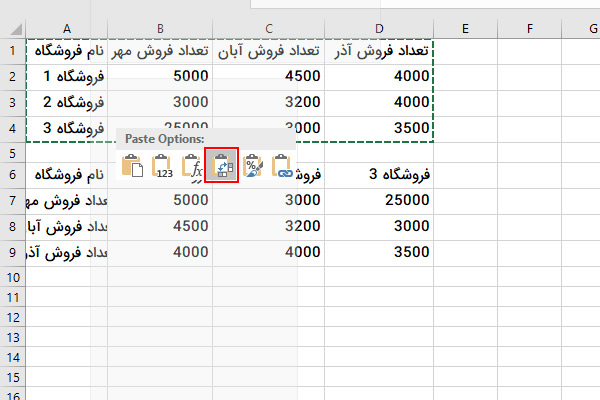
Task: Click cell B8 with value 4500
Action: [x=160, y=227]
